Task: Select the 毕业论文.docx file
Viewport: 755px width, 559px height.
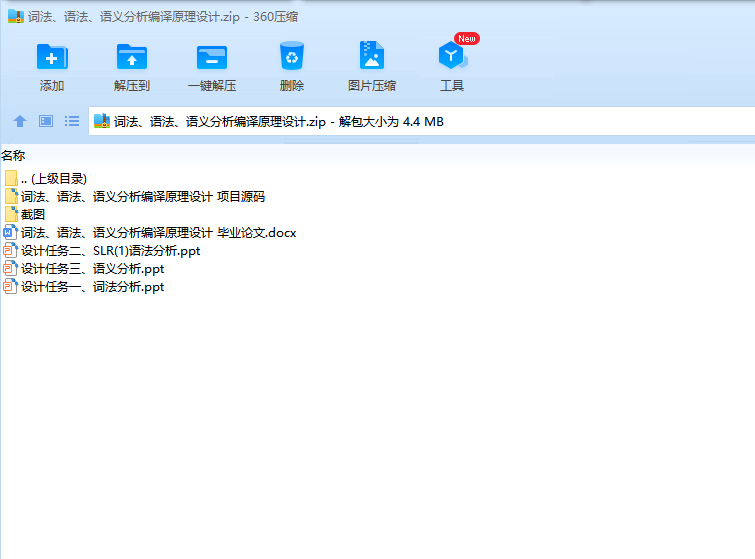Action: point(150,233)
